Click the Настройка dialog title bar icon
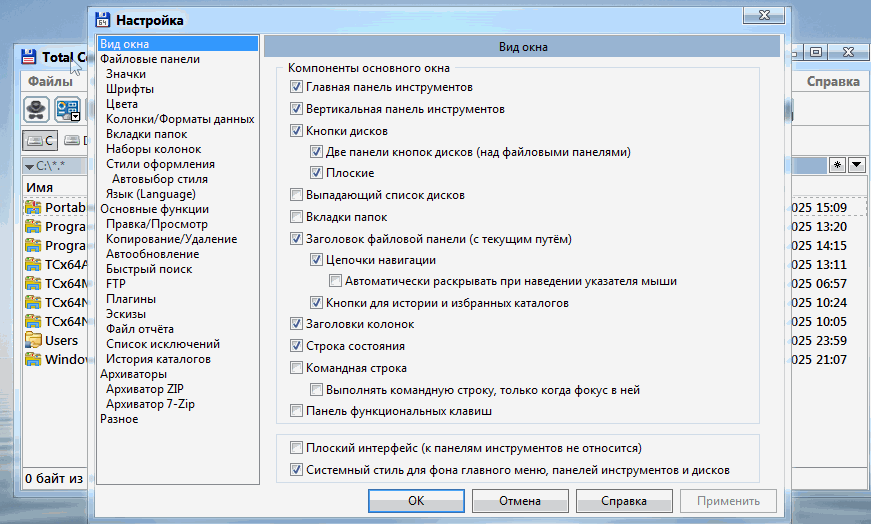Screen dimensions: 871x524 point(103,20)
